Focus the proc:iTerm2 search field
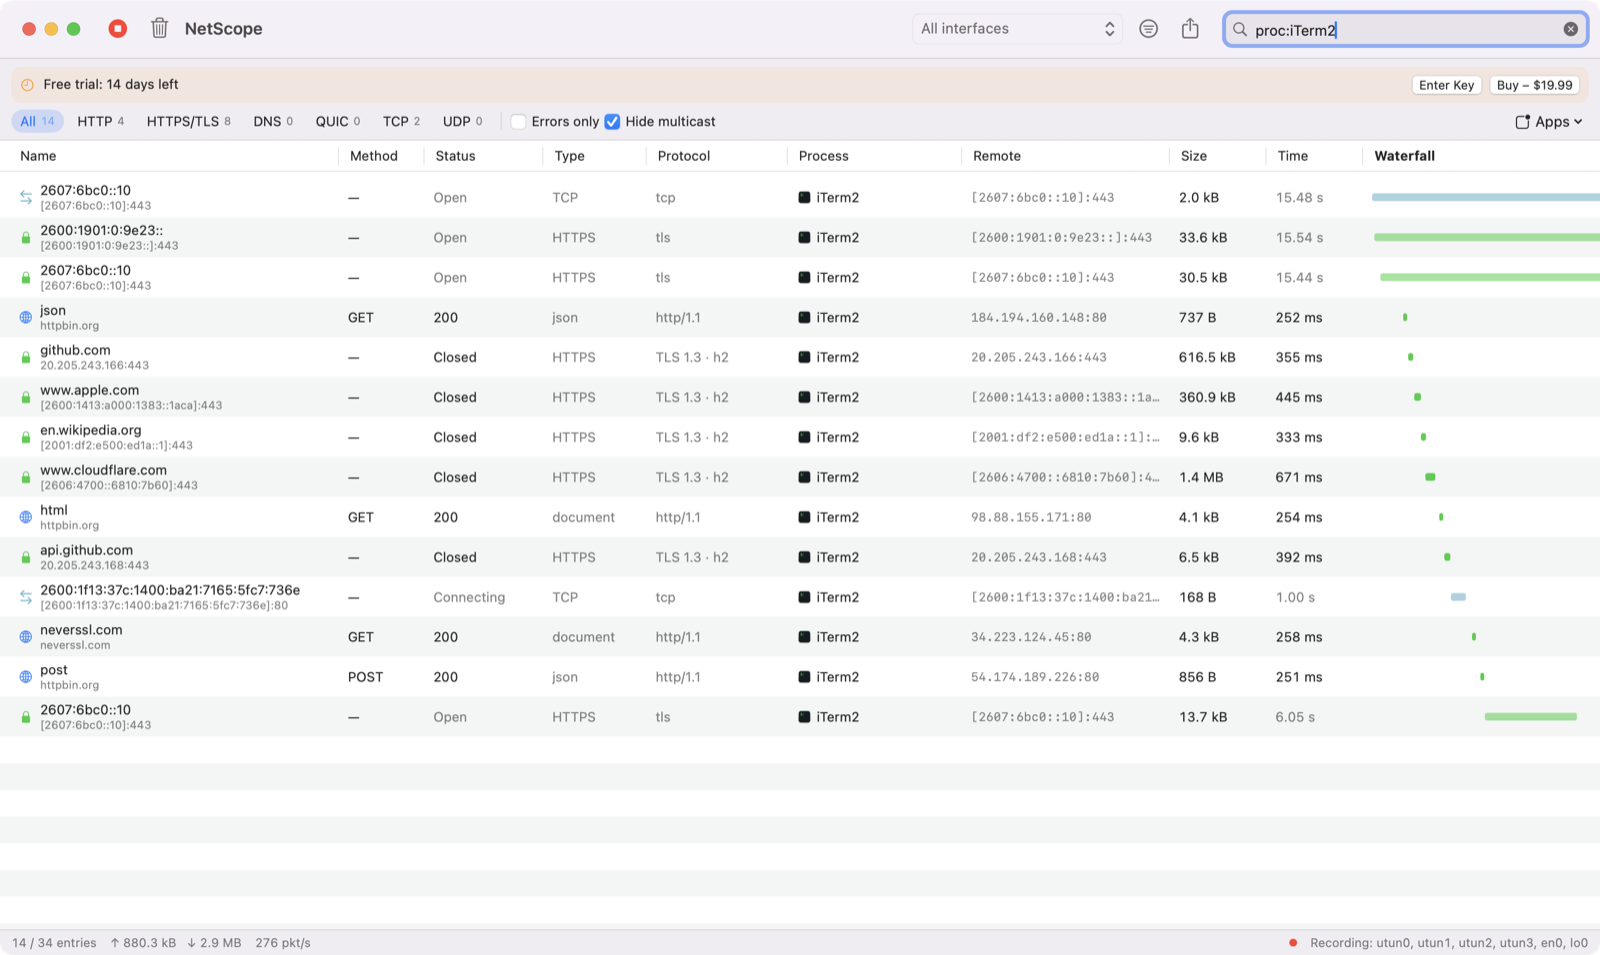The image size is (1600, 955). pos(1405,30)
